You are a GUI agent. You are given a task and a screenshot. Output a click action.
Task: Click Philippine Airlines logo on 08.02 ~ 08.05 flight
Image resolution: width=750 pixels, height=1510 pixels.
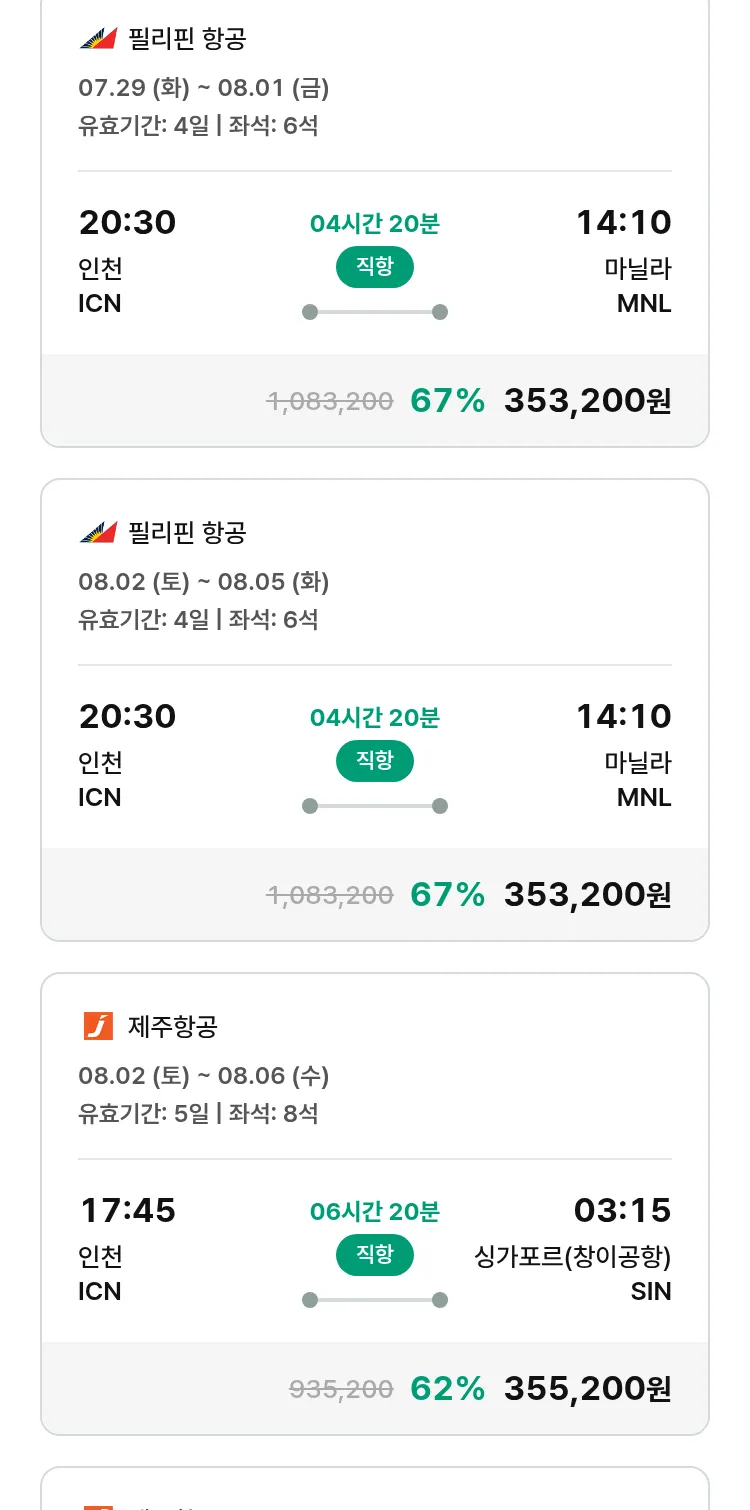pos(98,533)
